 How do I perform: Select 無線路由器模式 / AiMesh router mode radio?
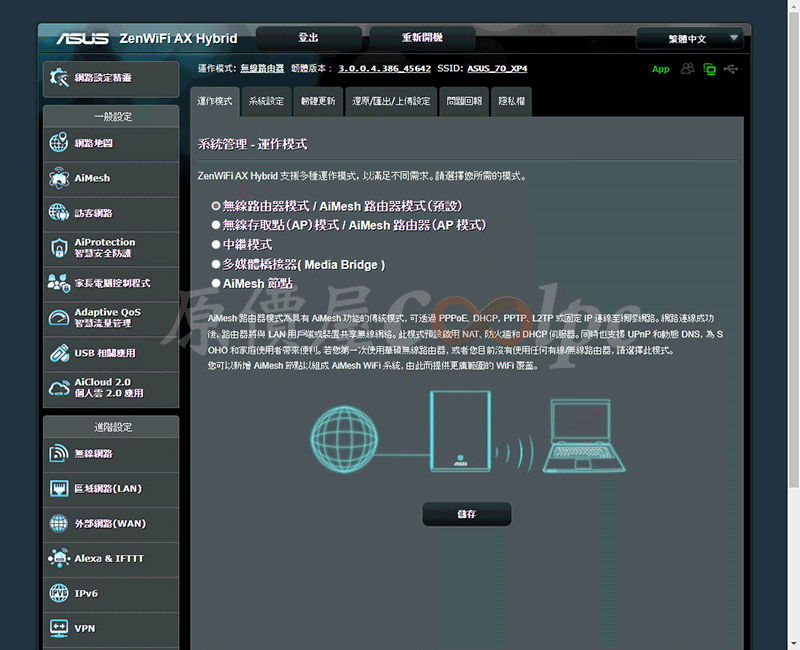[x=216, y=206]
